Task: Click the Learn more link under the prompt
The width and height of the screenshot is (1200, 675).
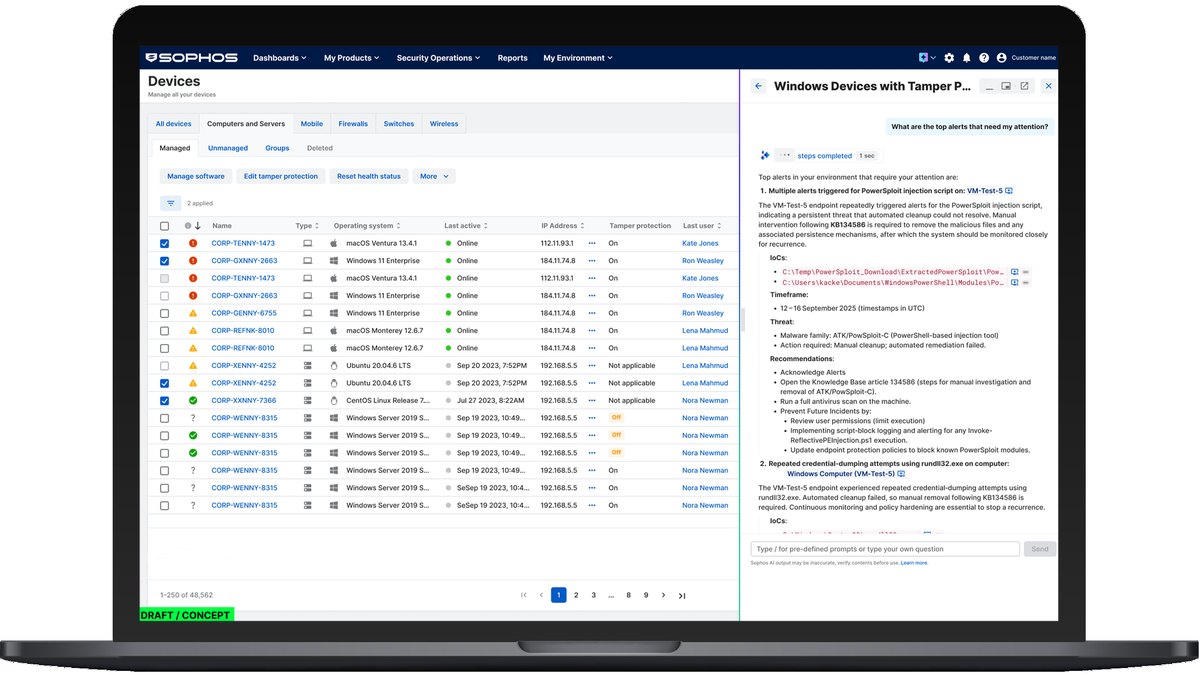Action: 914,563
